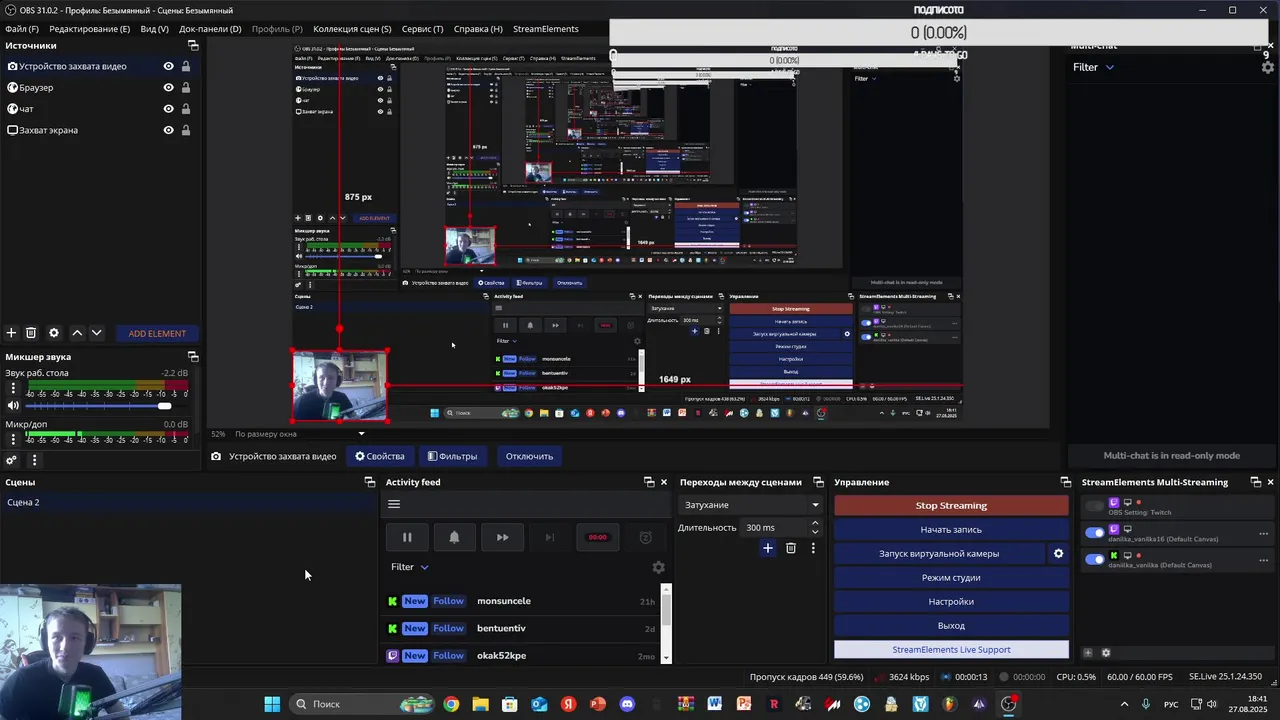Open source properties gear in Sources toolbar
1280x720 pixels.
coord(54,333)
